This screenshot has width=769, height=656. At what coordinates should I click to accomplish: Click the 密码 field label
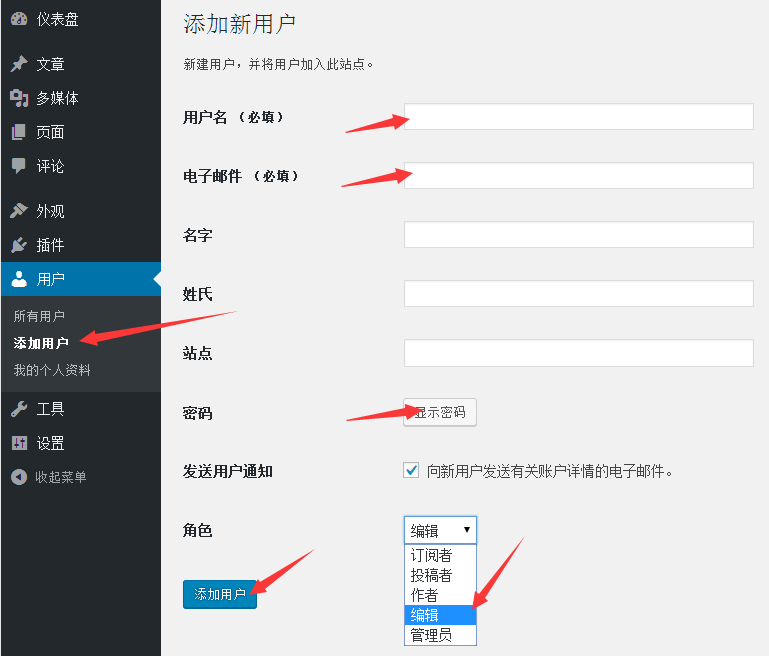pyautogui.click(x=197, y=413)
